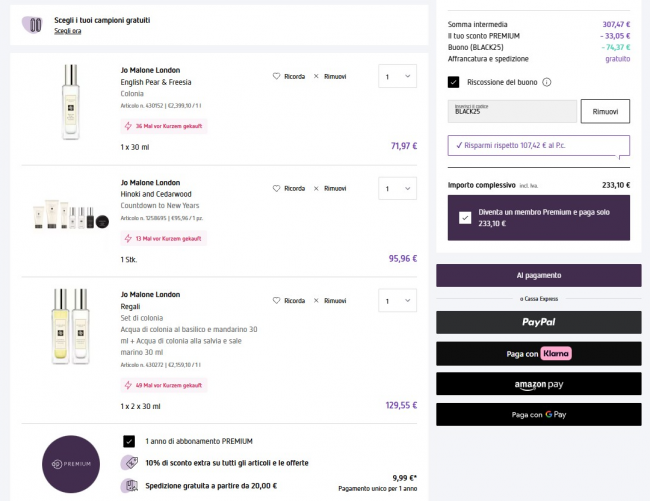The image size is (650, 501).
Task: Open quantity dropdown for Regali set
Action: pos(397,300)
